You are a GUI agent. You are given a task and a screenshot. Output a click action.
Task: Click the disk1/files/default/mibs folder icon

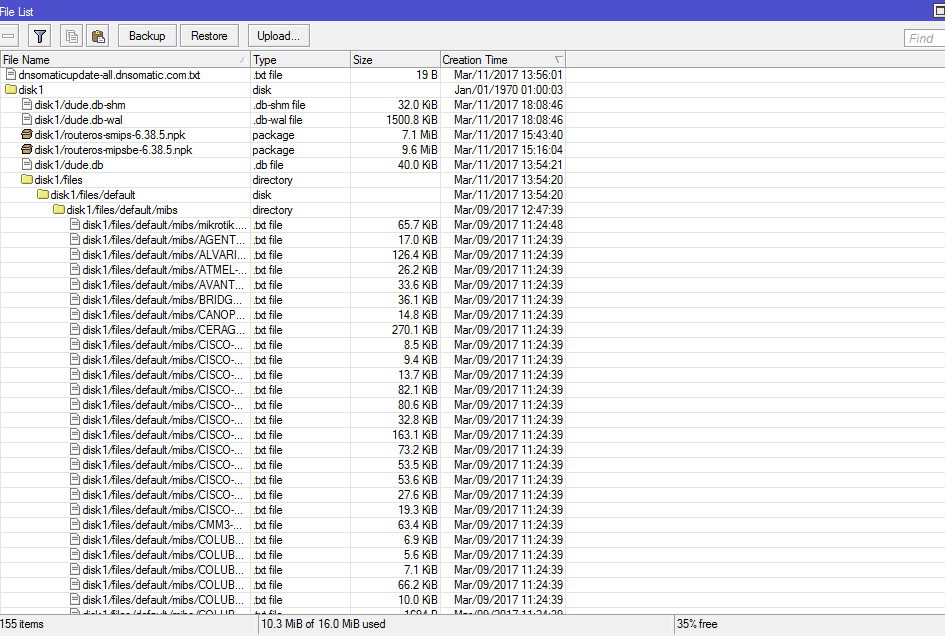(x=57, y=209)
